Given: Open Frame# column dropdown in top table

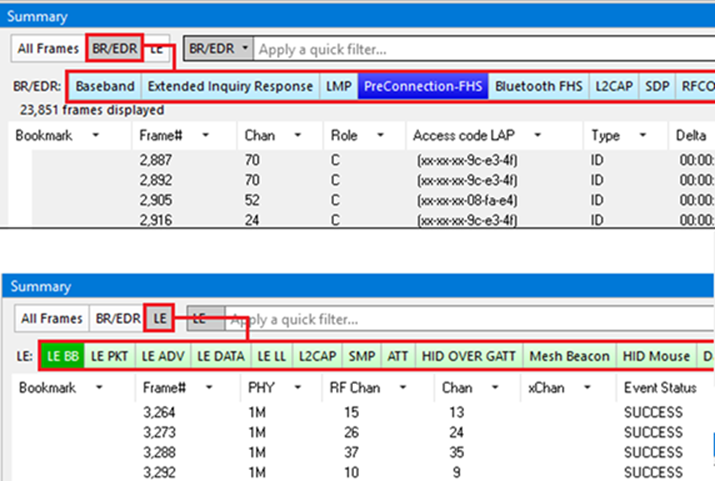Looking at the screenshot, I should coord(206,135).
